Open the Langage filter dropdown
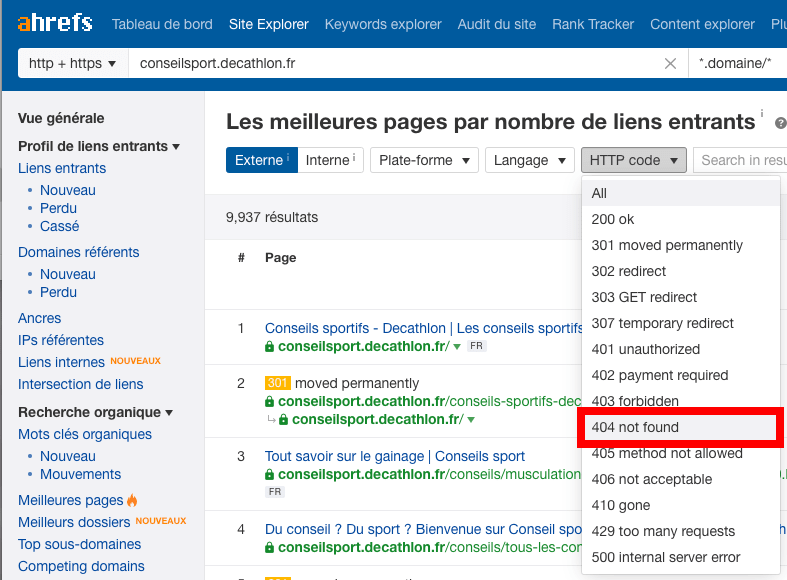The image size is (787, 580). point(530,160)
